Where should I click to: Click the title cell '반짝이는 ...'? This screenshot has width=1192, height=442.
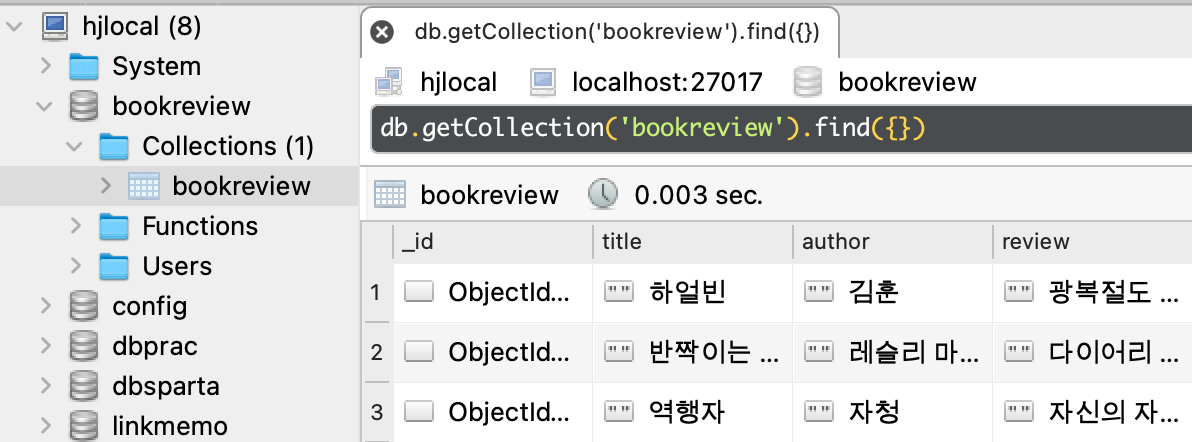pyautogui.click(x=693, y=351)
